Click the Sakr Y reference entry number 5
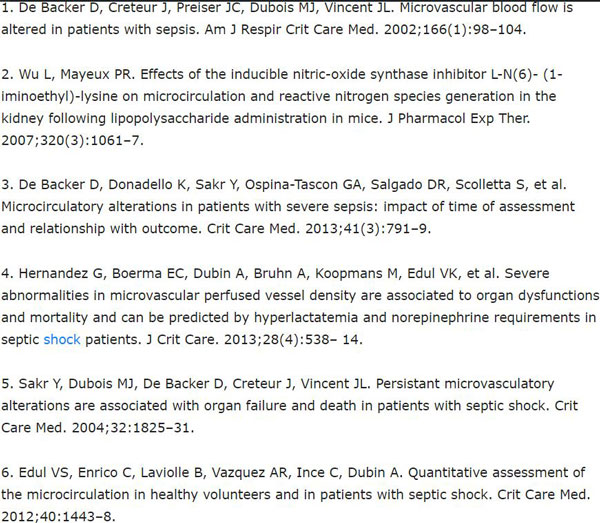This screenshot has height=523, width=600. [x=290, y=406]
